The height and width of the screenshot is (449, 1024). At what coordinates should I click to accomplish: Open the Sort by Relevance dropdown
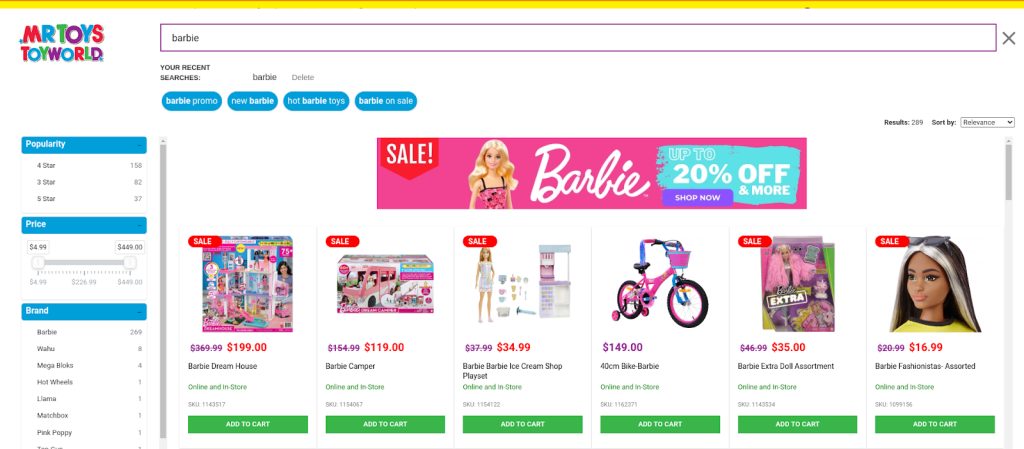point(987,123)
